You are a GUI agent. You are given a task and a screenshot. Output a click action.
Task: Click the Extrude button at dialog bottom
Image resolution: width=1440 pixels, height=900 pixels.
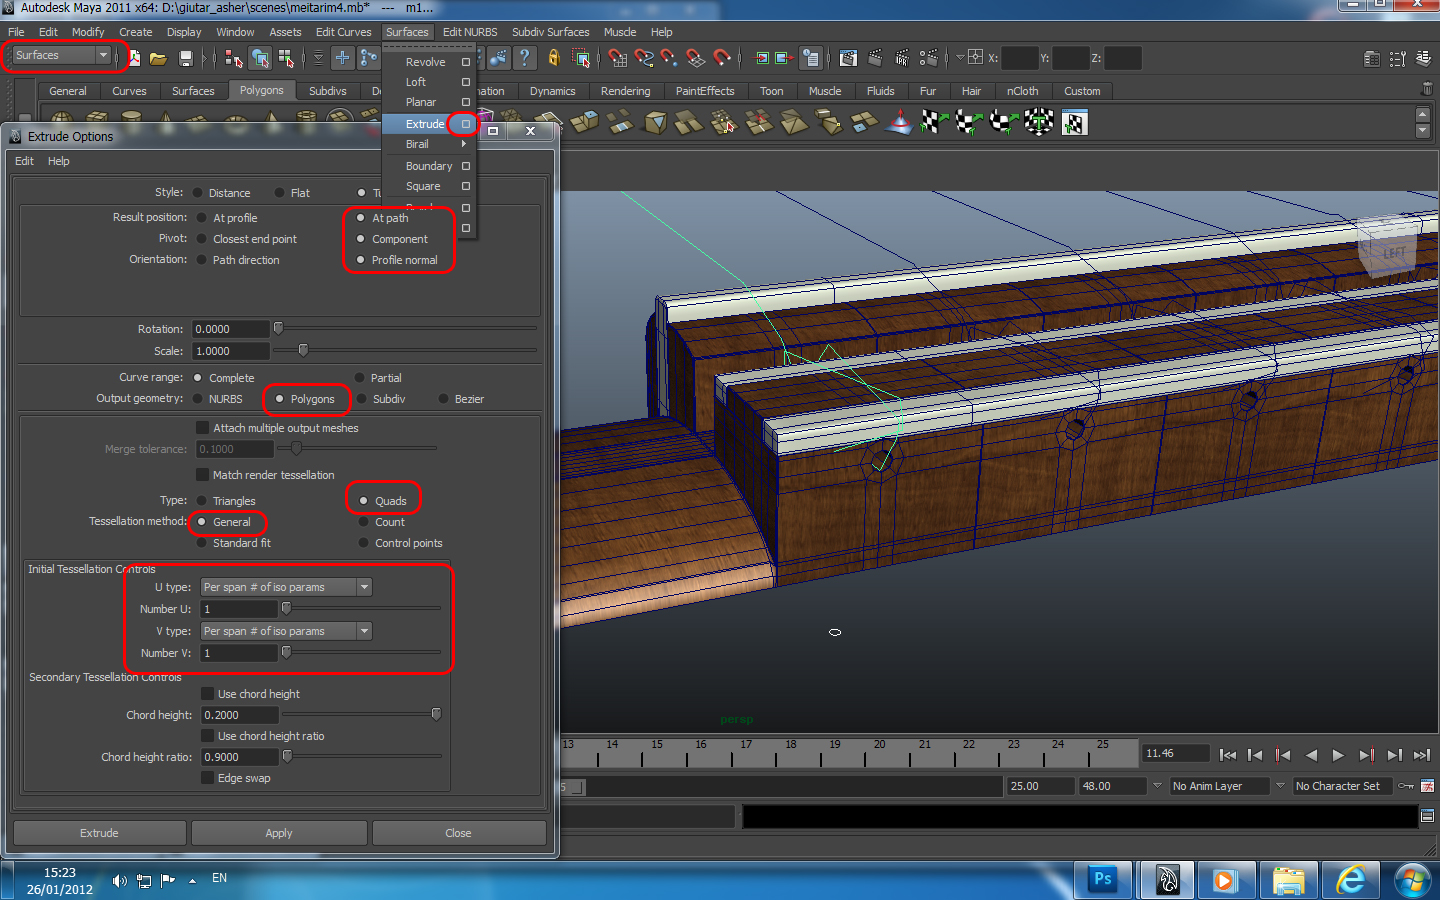pos(99,833)
